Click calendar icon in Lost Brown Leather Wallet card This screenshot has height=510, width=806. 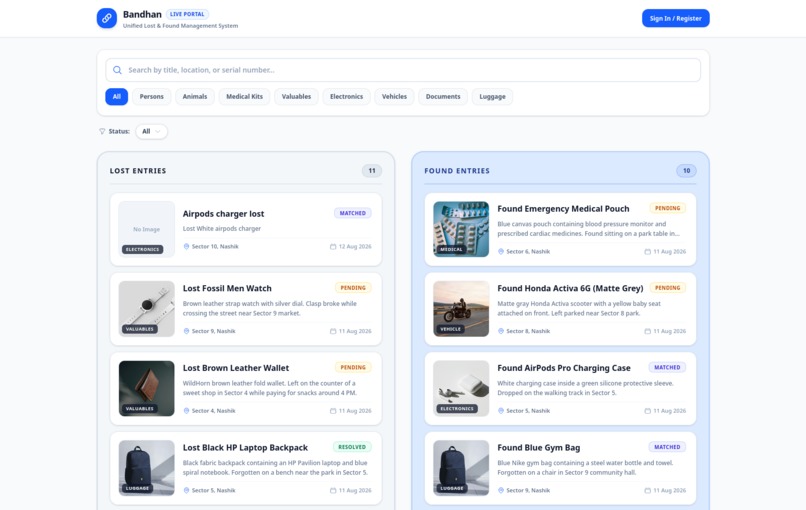coord(333,411)
